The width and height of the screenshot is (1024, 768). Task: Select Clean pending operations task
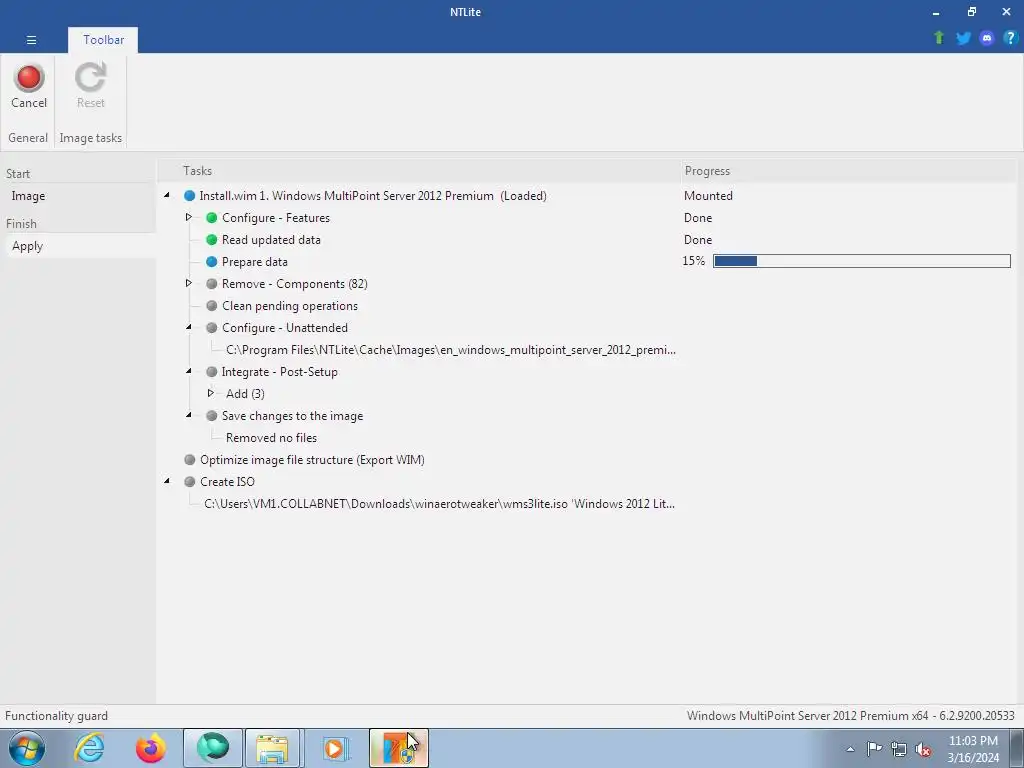[x=290, y=306]
